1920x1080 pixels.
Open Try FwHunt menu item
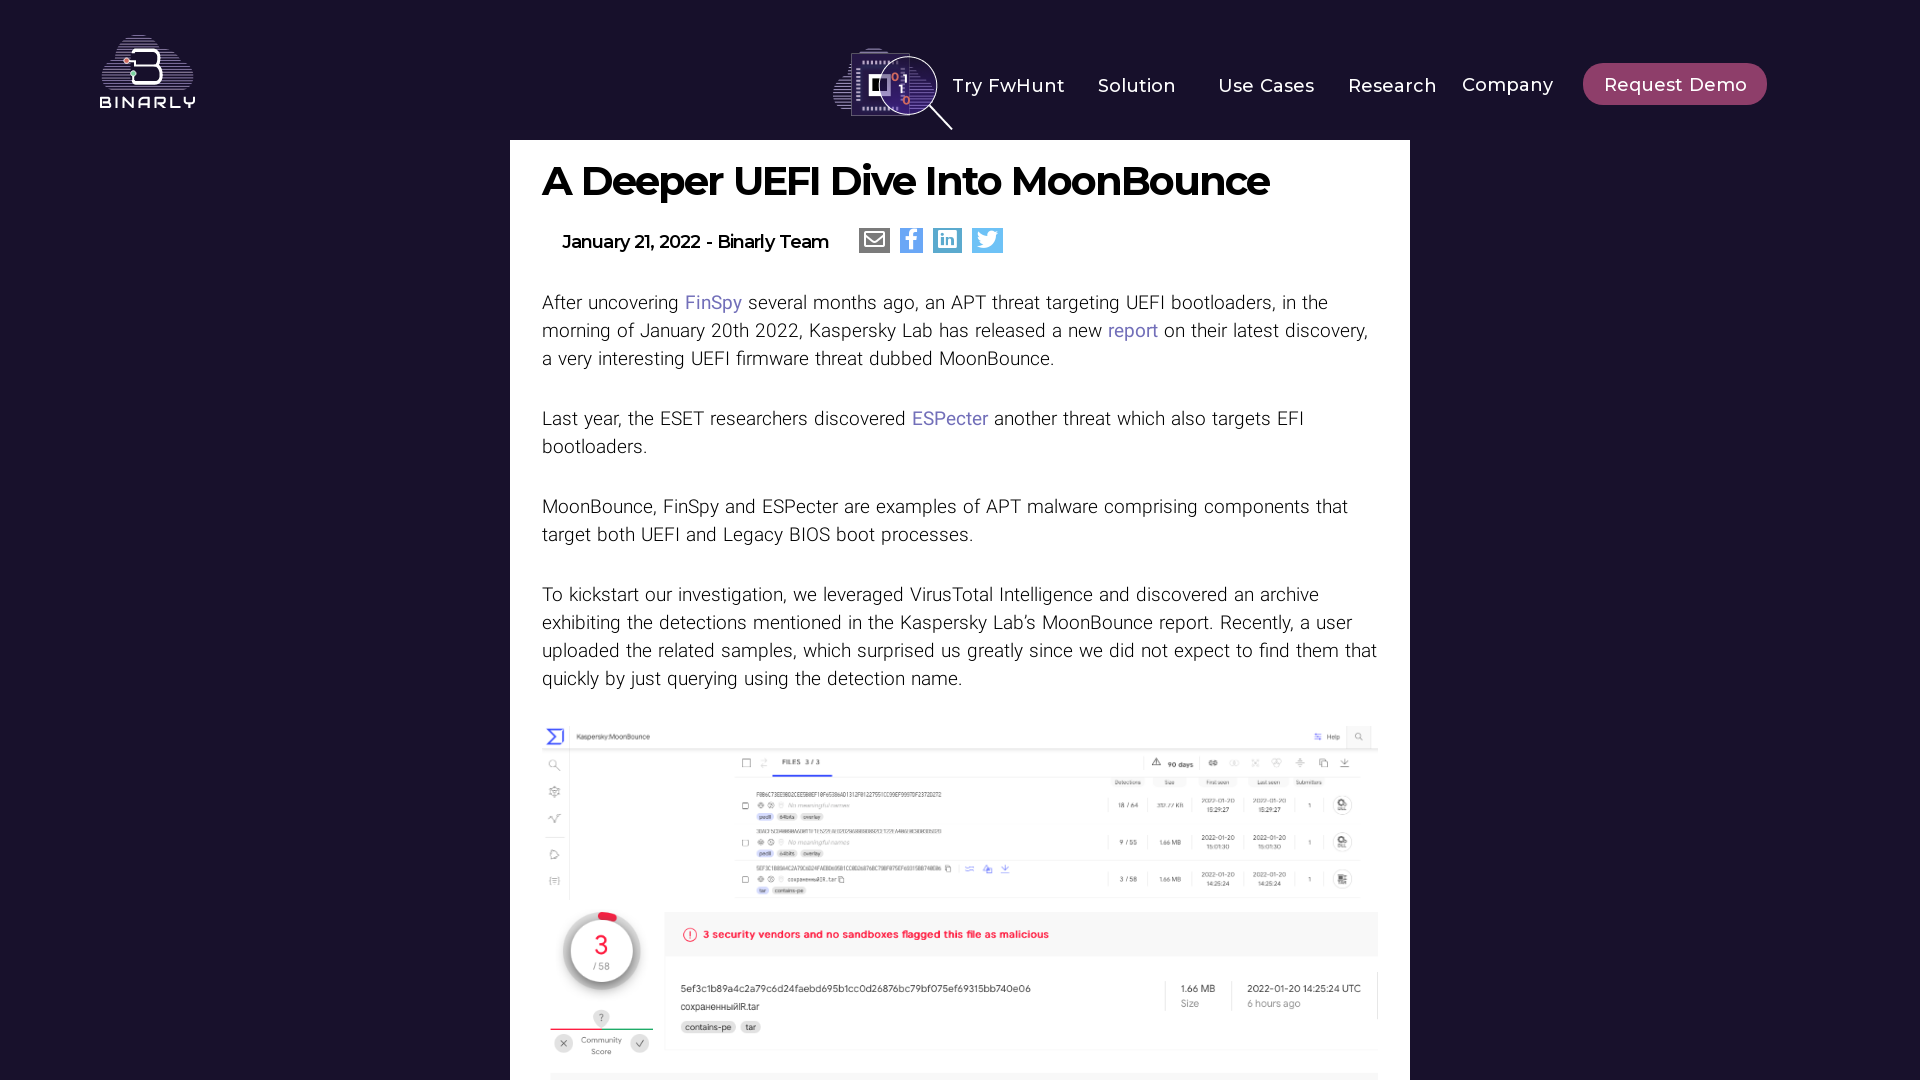pyautogui.click(x=1008, y=86)
